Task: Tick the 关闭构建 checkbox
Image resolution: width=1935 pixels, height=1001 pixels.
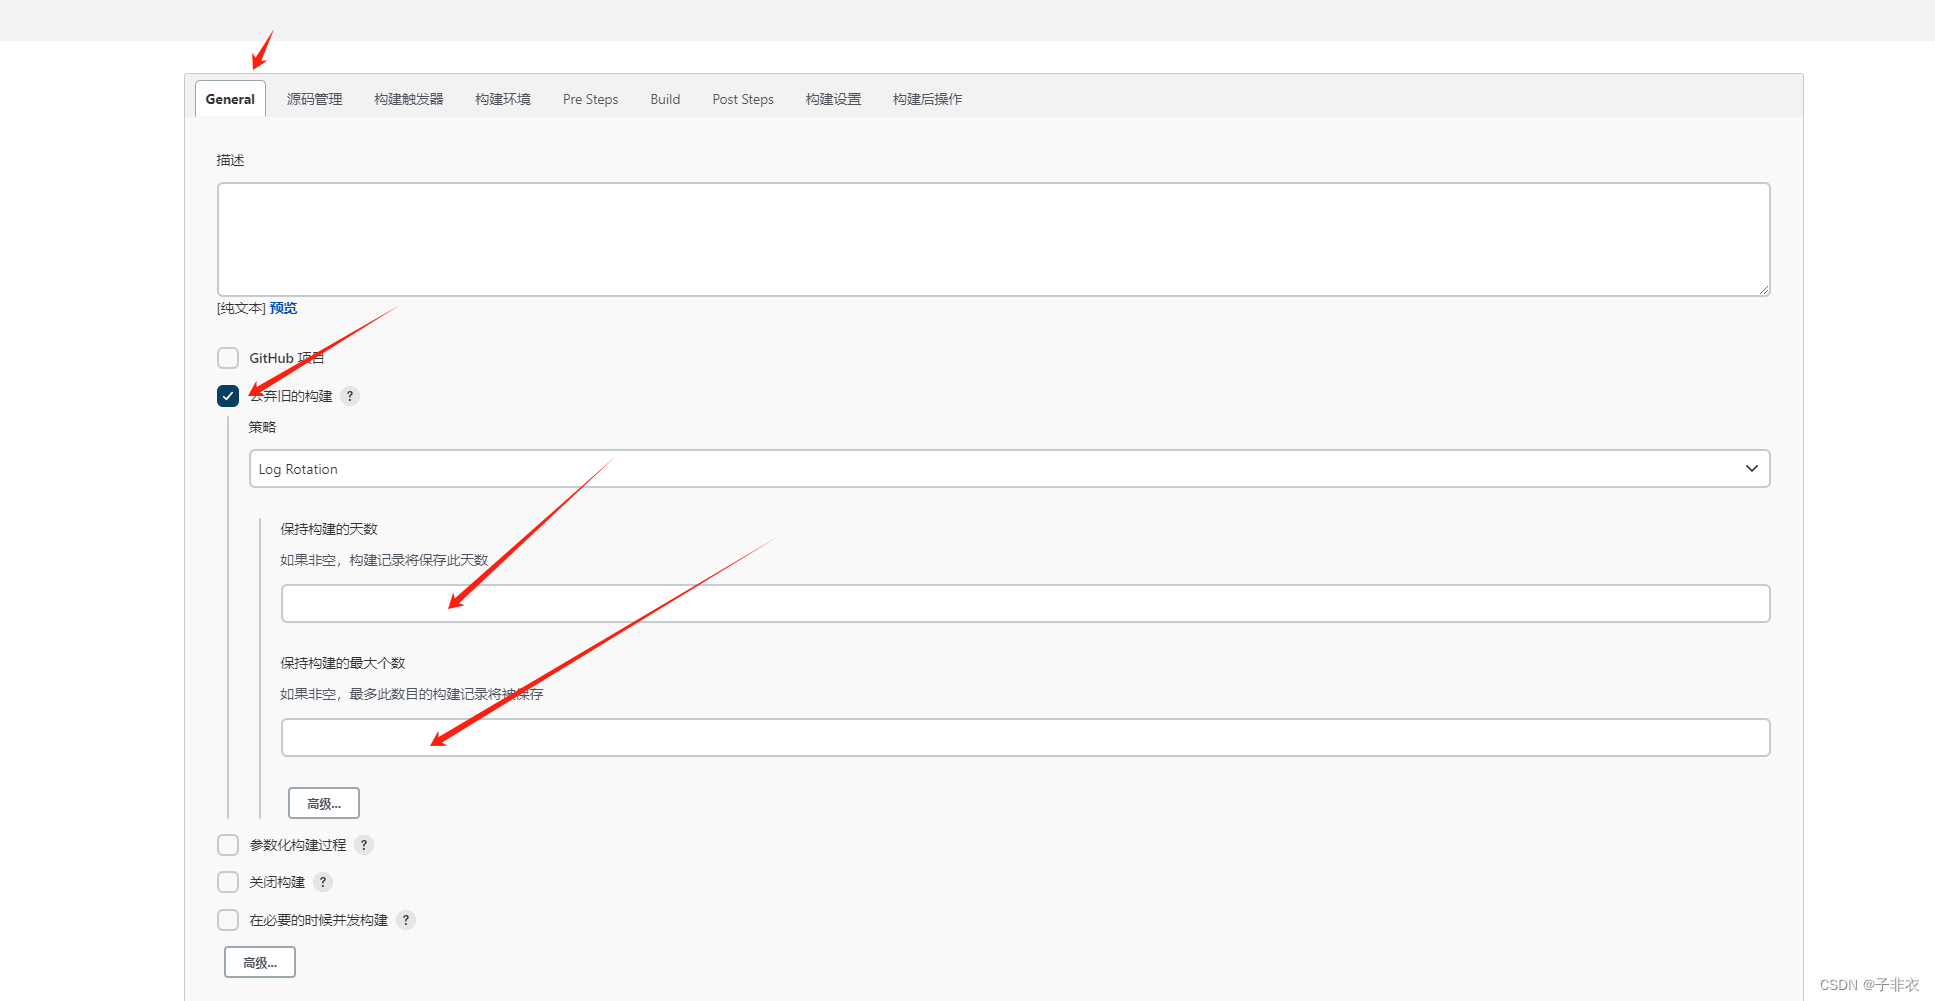Action: [228, 882]
